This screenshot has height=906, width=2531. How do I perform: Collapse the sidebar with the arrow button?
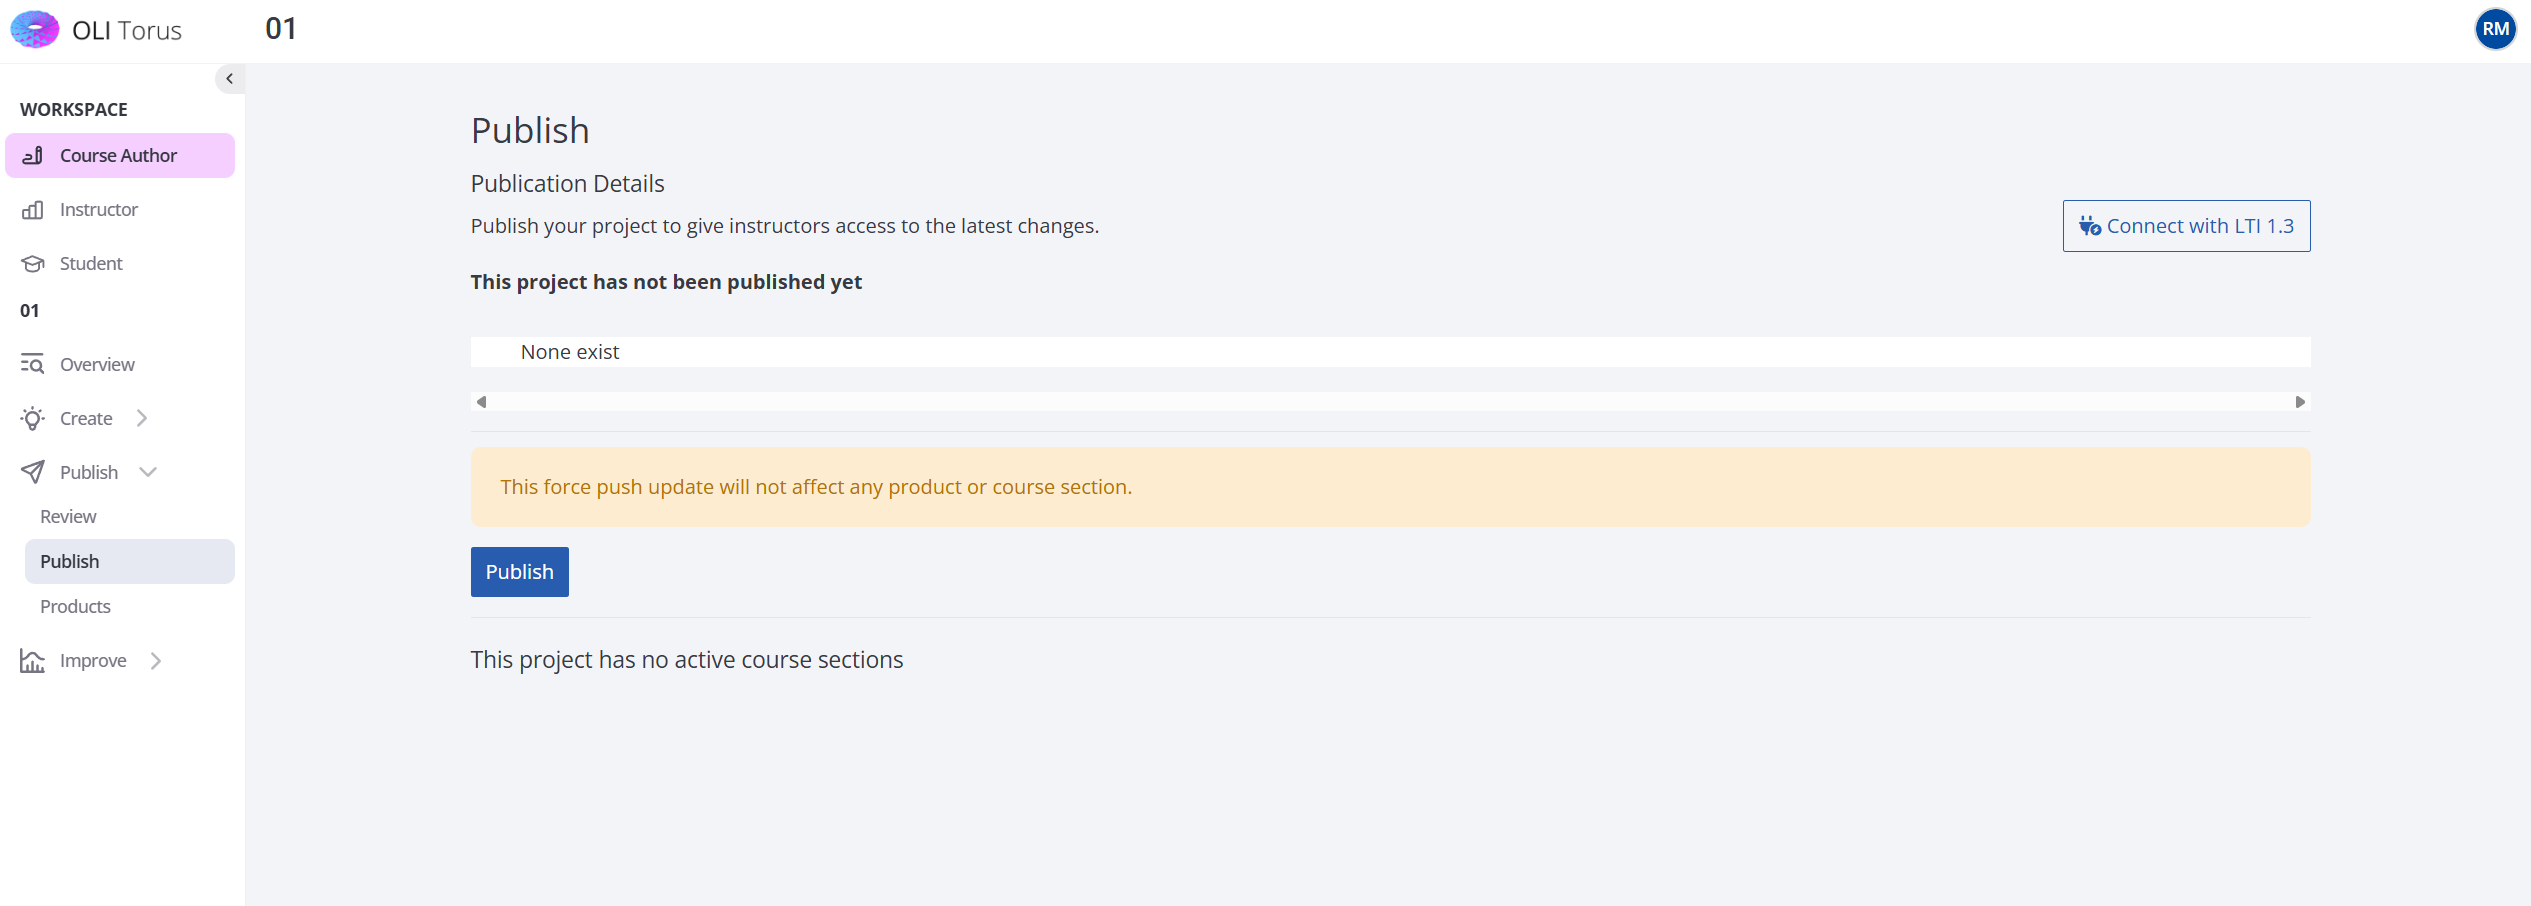pyautogui.click(x=229, y=79)
